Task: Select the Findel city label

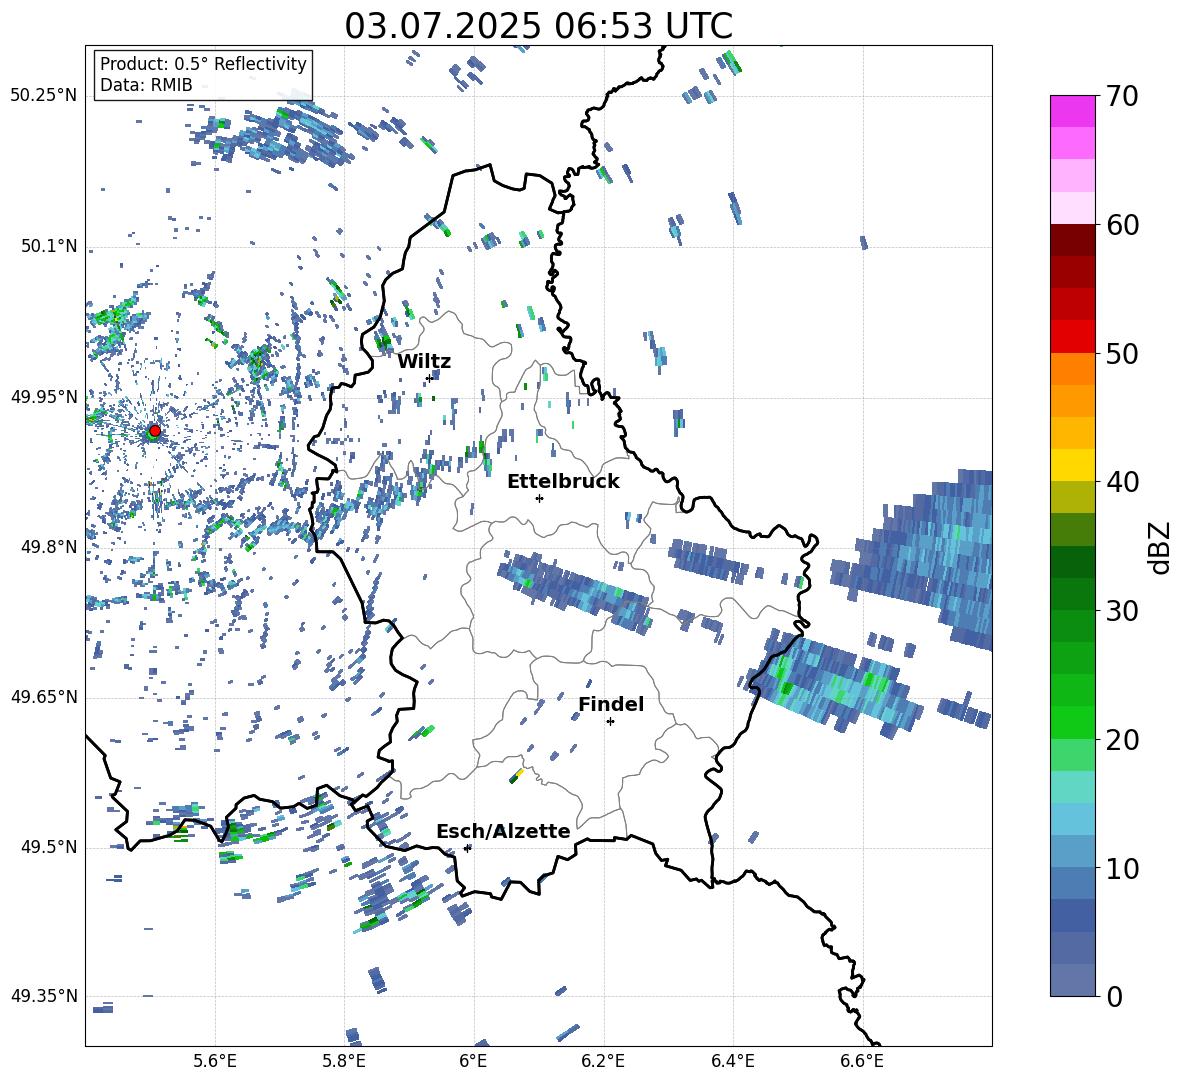Action: [611, 704]
